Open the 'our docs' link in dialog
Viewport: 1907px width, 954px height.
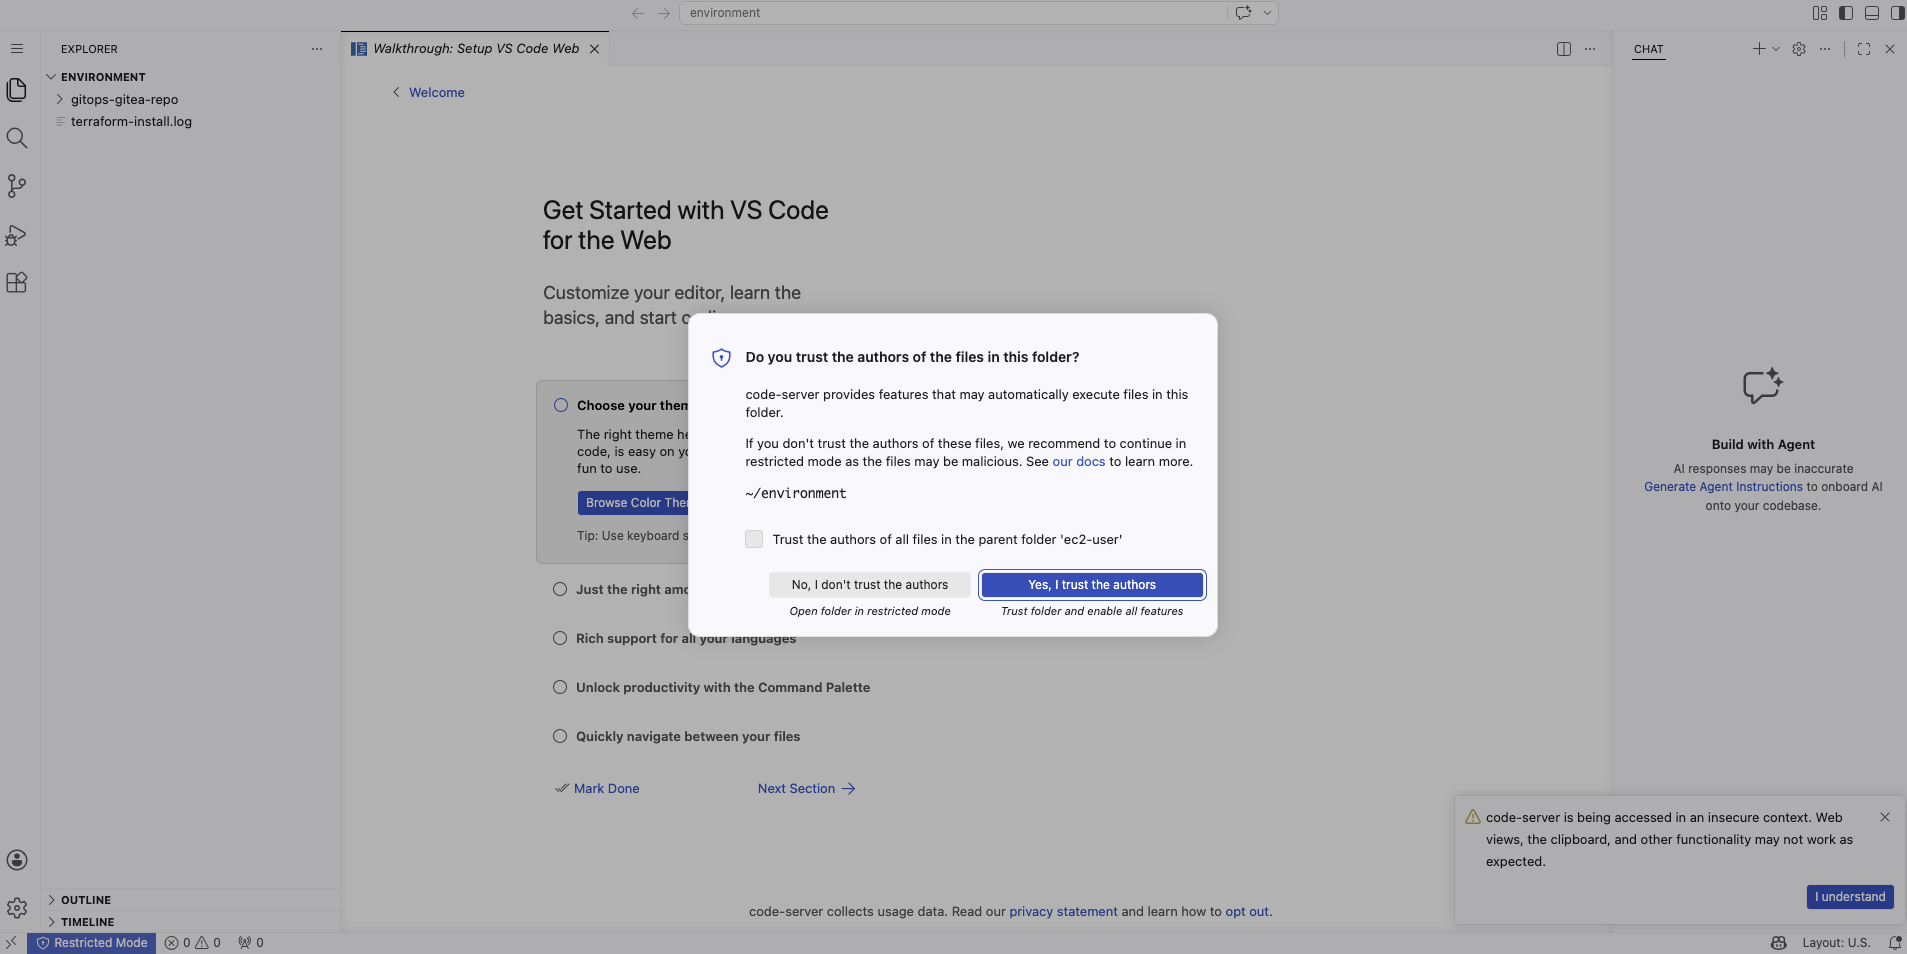1080,461
